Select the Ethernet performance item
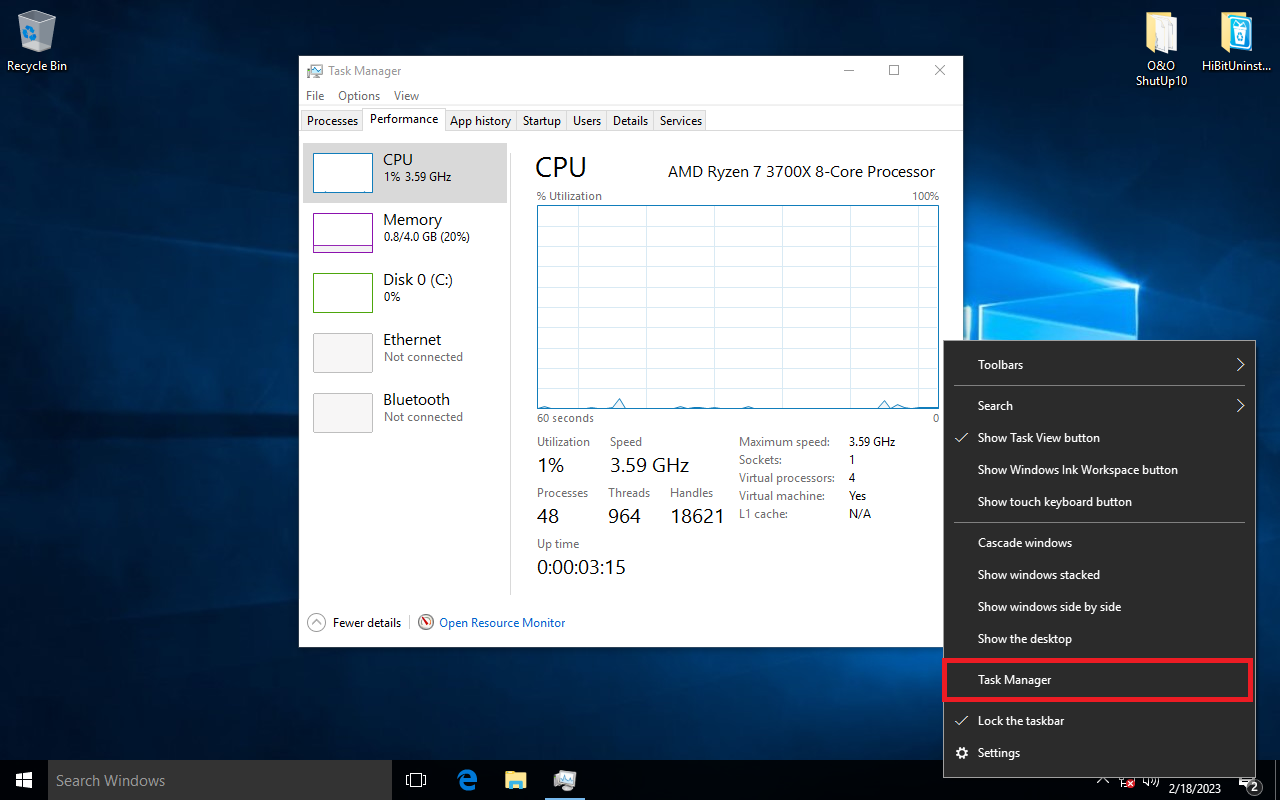Image resolution: width=1280 pixels, height=800 pixels. (405, 352)
